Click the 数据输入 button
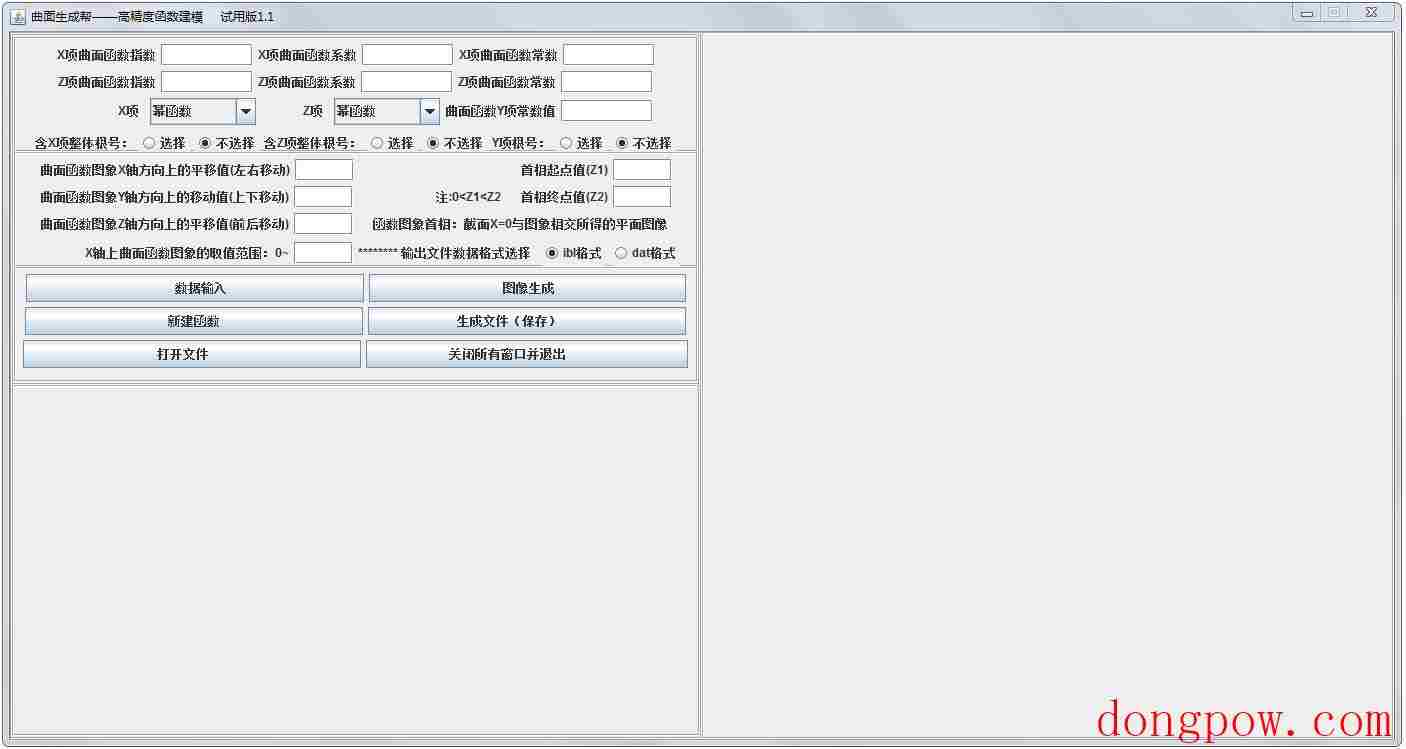This screenshot has height=749, width=1406. click(195, 288)
